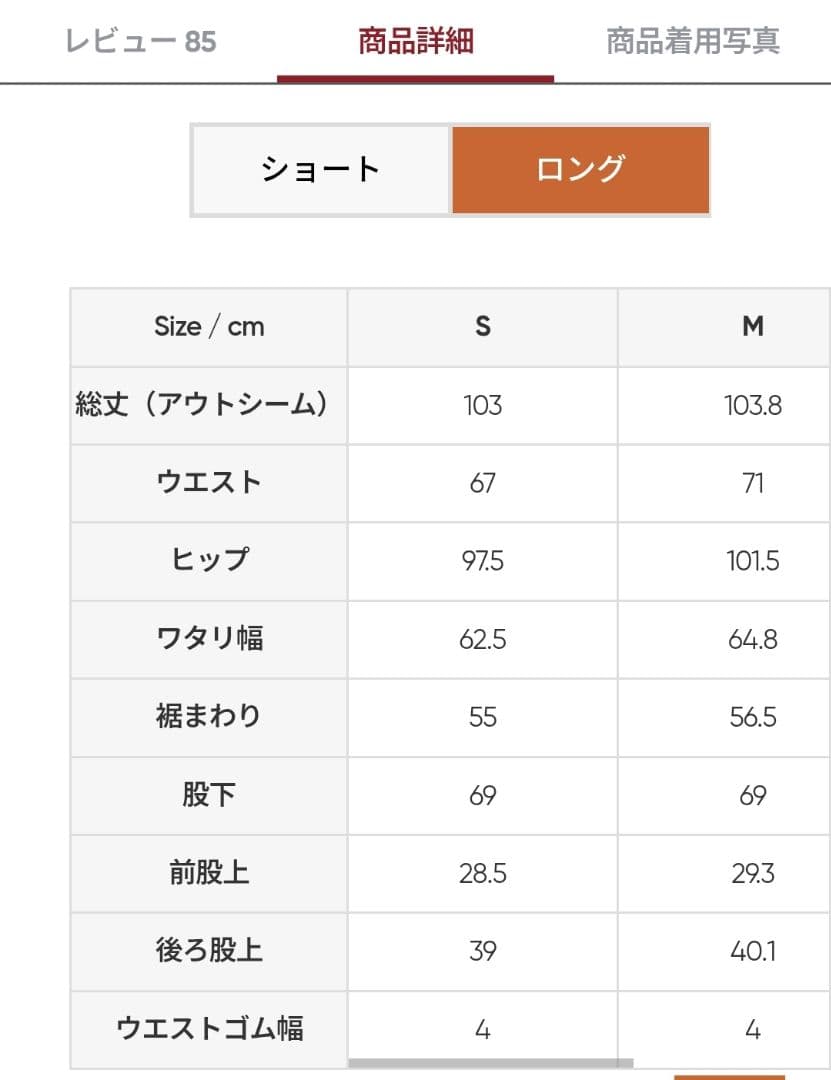Click the S waist value 67
Viewport: 831px width, 1080px height.
point(483,483)
